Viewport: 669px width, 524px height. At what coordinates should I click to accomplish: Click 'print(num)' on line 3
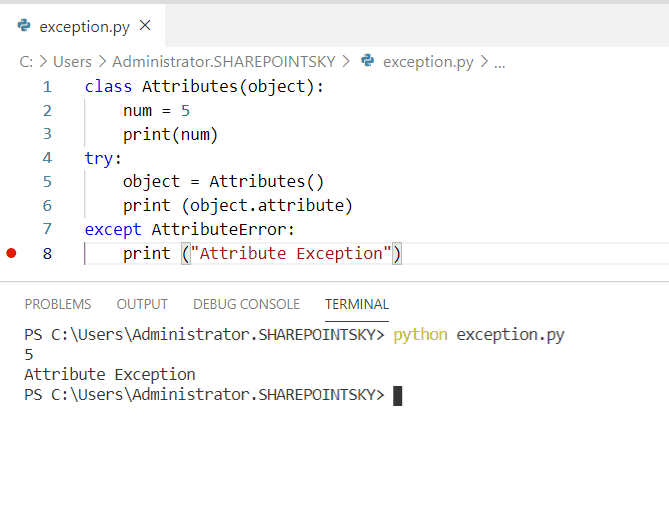click(171, 135)
